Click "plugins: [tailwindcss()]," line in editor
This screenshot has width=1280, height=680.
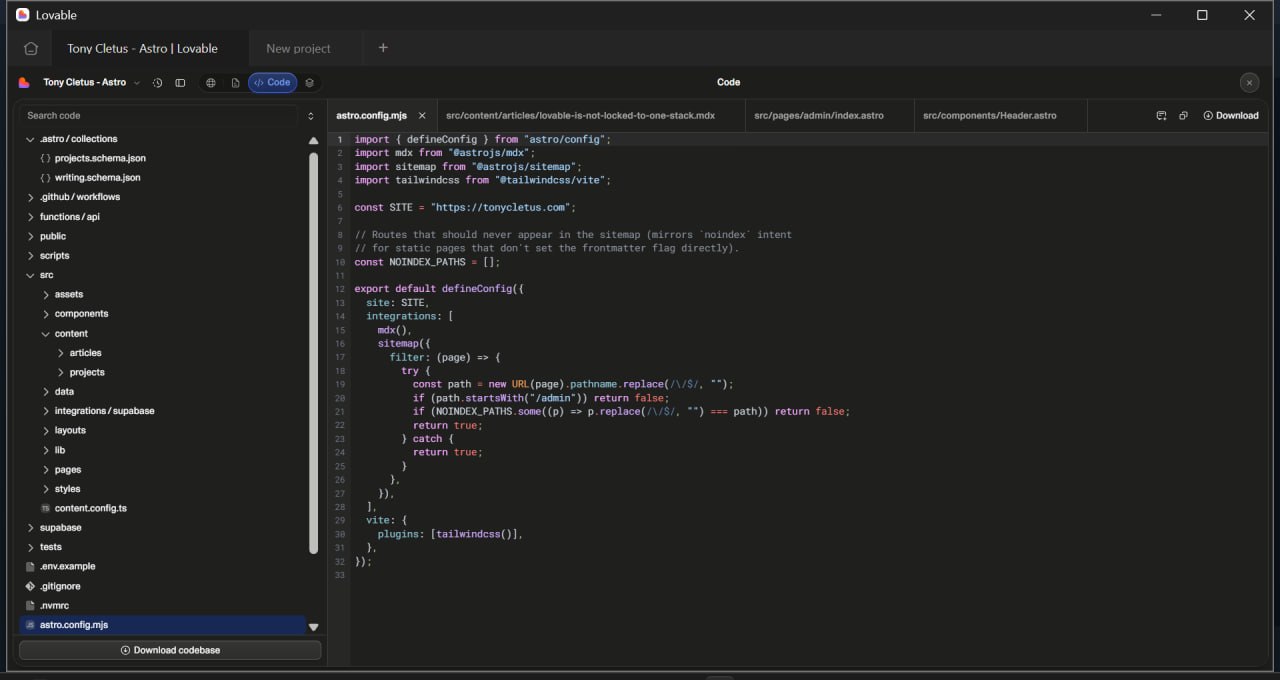(450, 534)
